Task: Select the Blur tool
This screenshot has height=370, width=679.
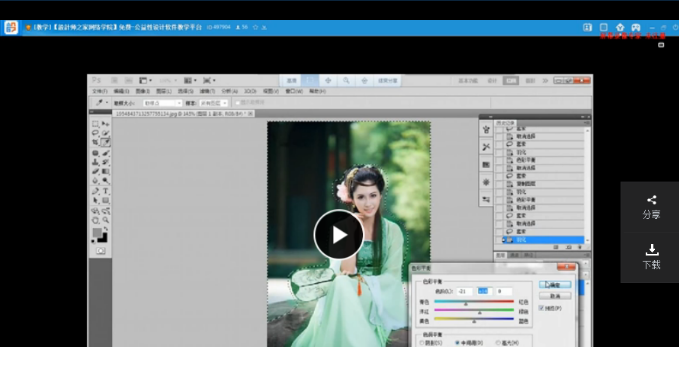Action: coord(95,180)
